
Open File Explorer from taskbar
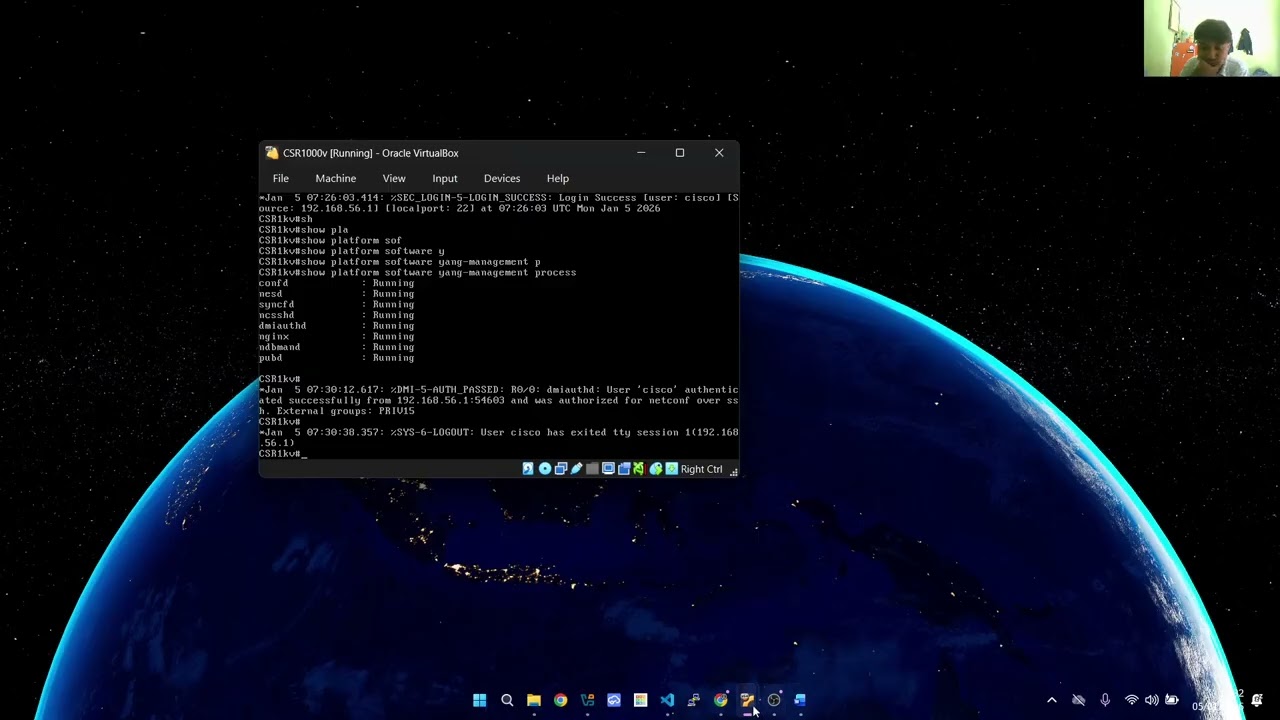click(x=534, y=700)
